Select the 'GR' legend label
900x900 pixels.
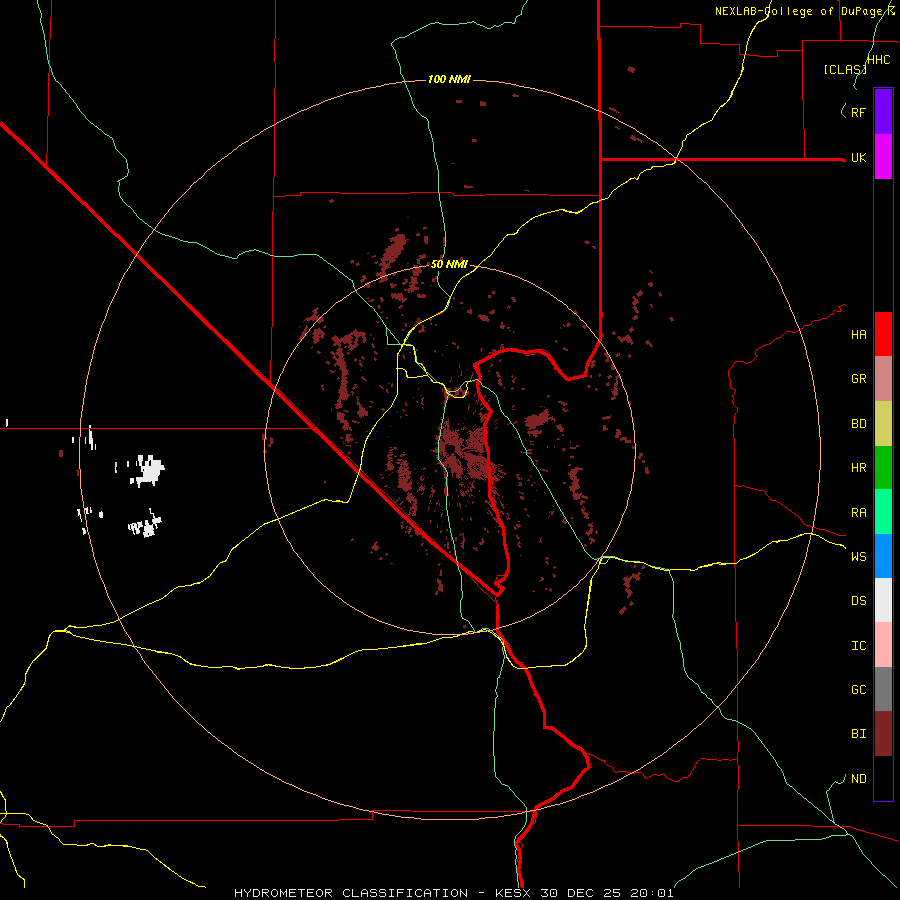858,379
